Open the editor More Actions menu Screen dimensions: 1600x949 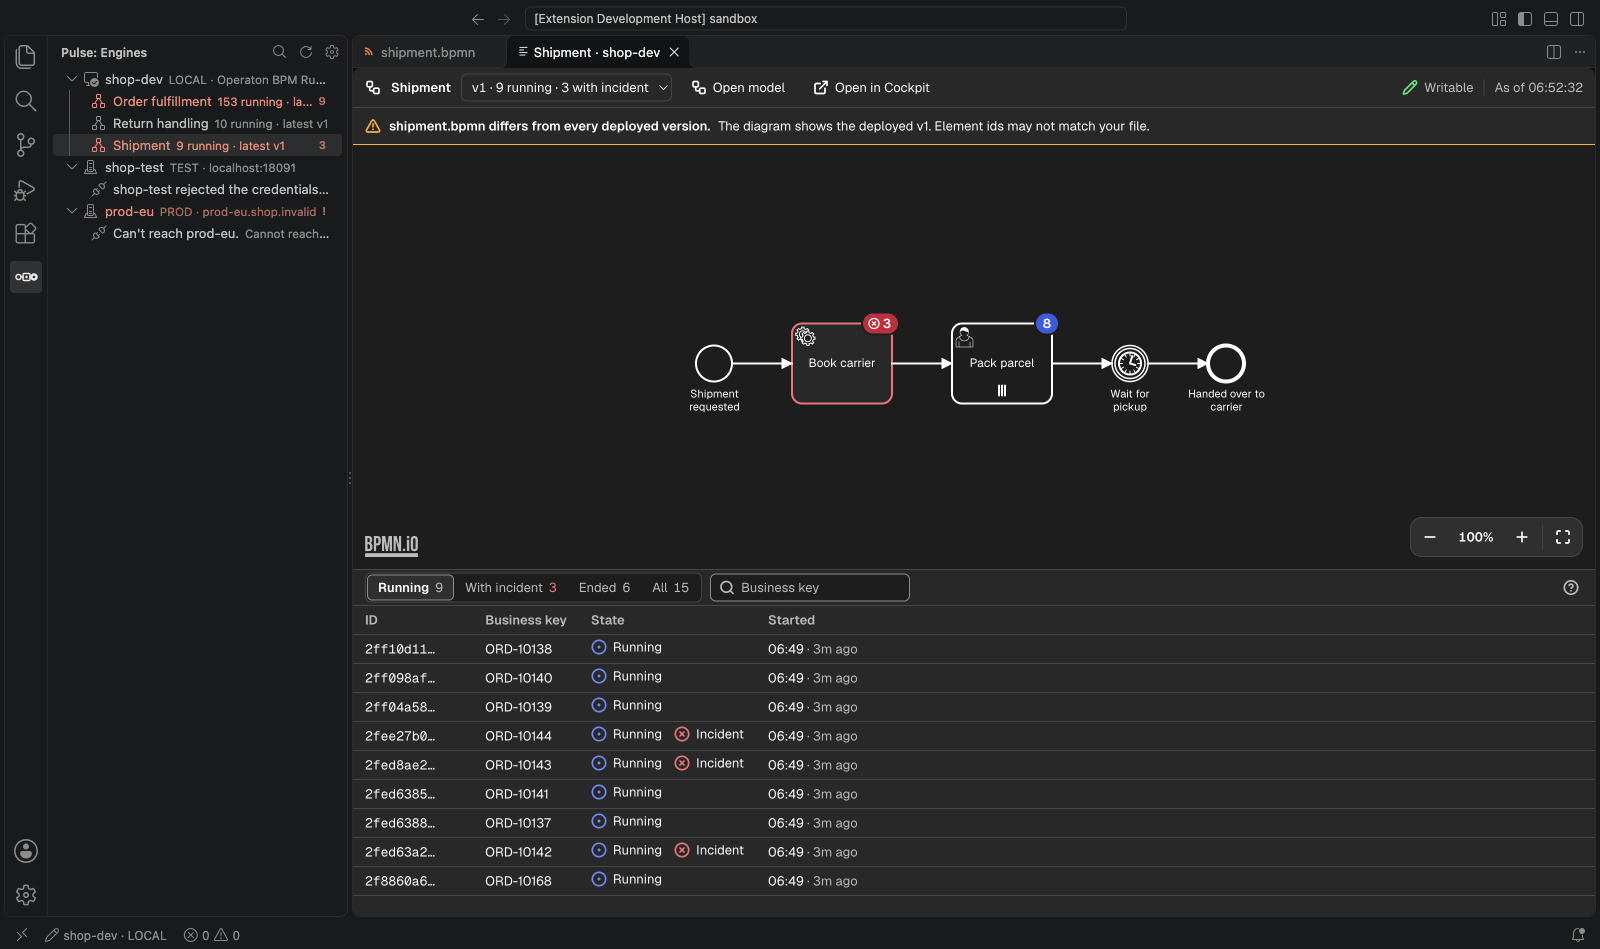[1580, 52]
